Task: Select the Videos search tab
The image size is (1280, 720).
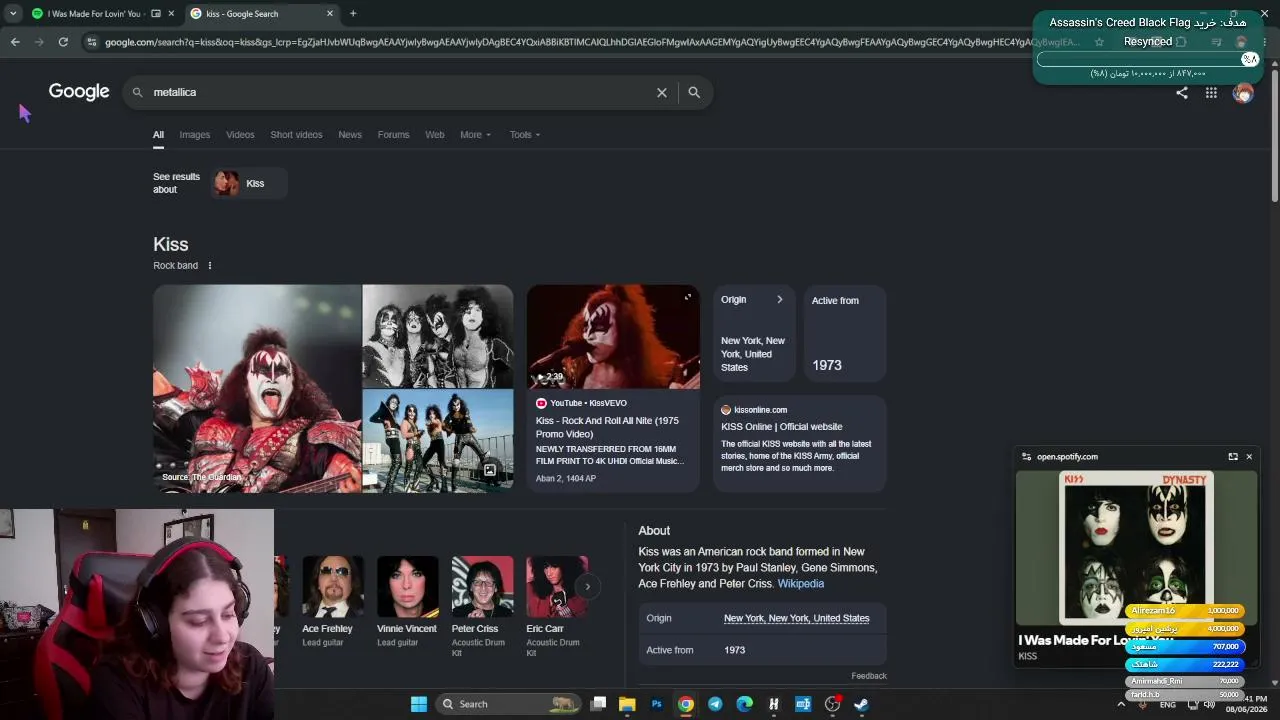Action: tap(240, 135)
